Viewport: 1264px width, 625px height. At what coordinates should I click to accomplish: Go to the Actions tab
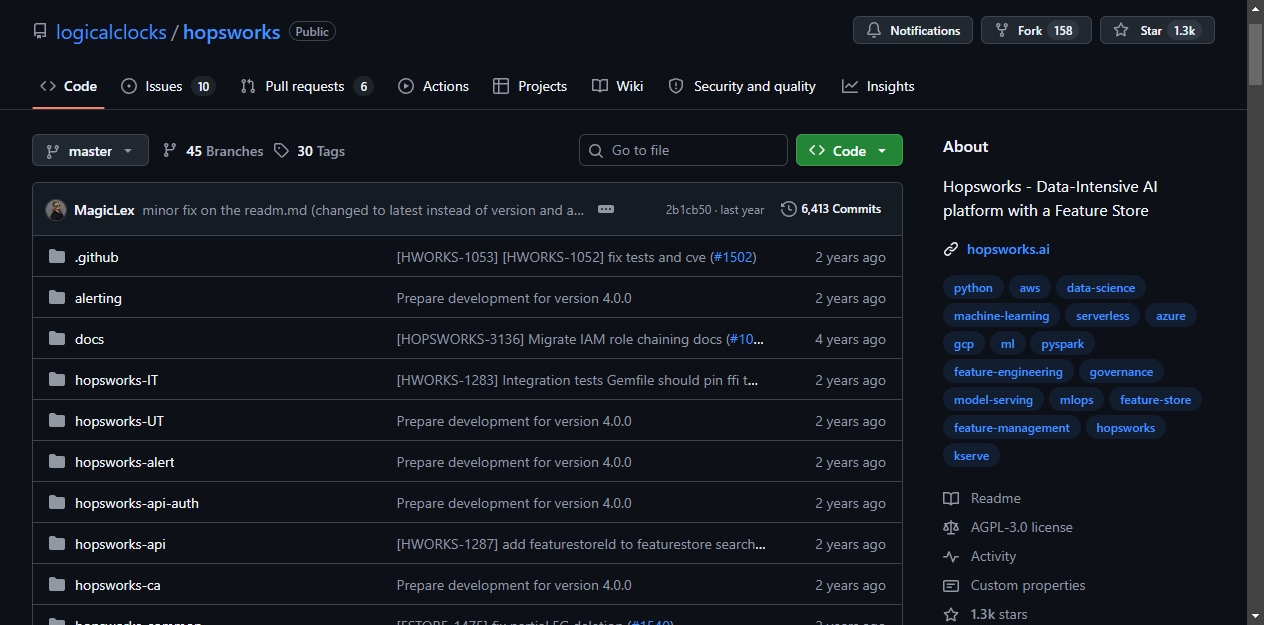pyautogui.click(x=433, y=86)
